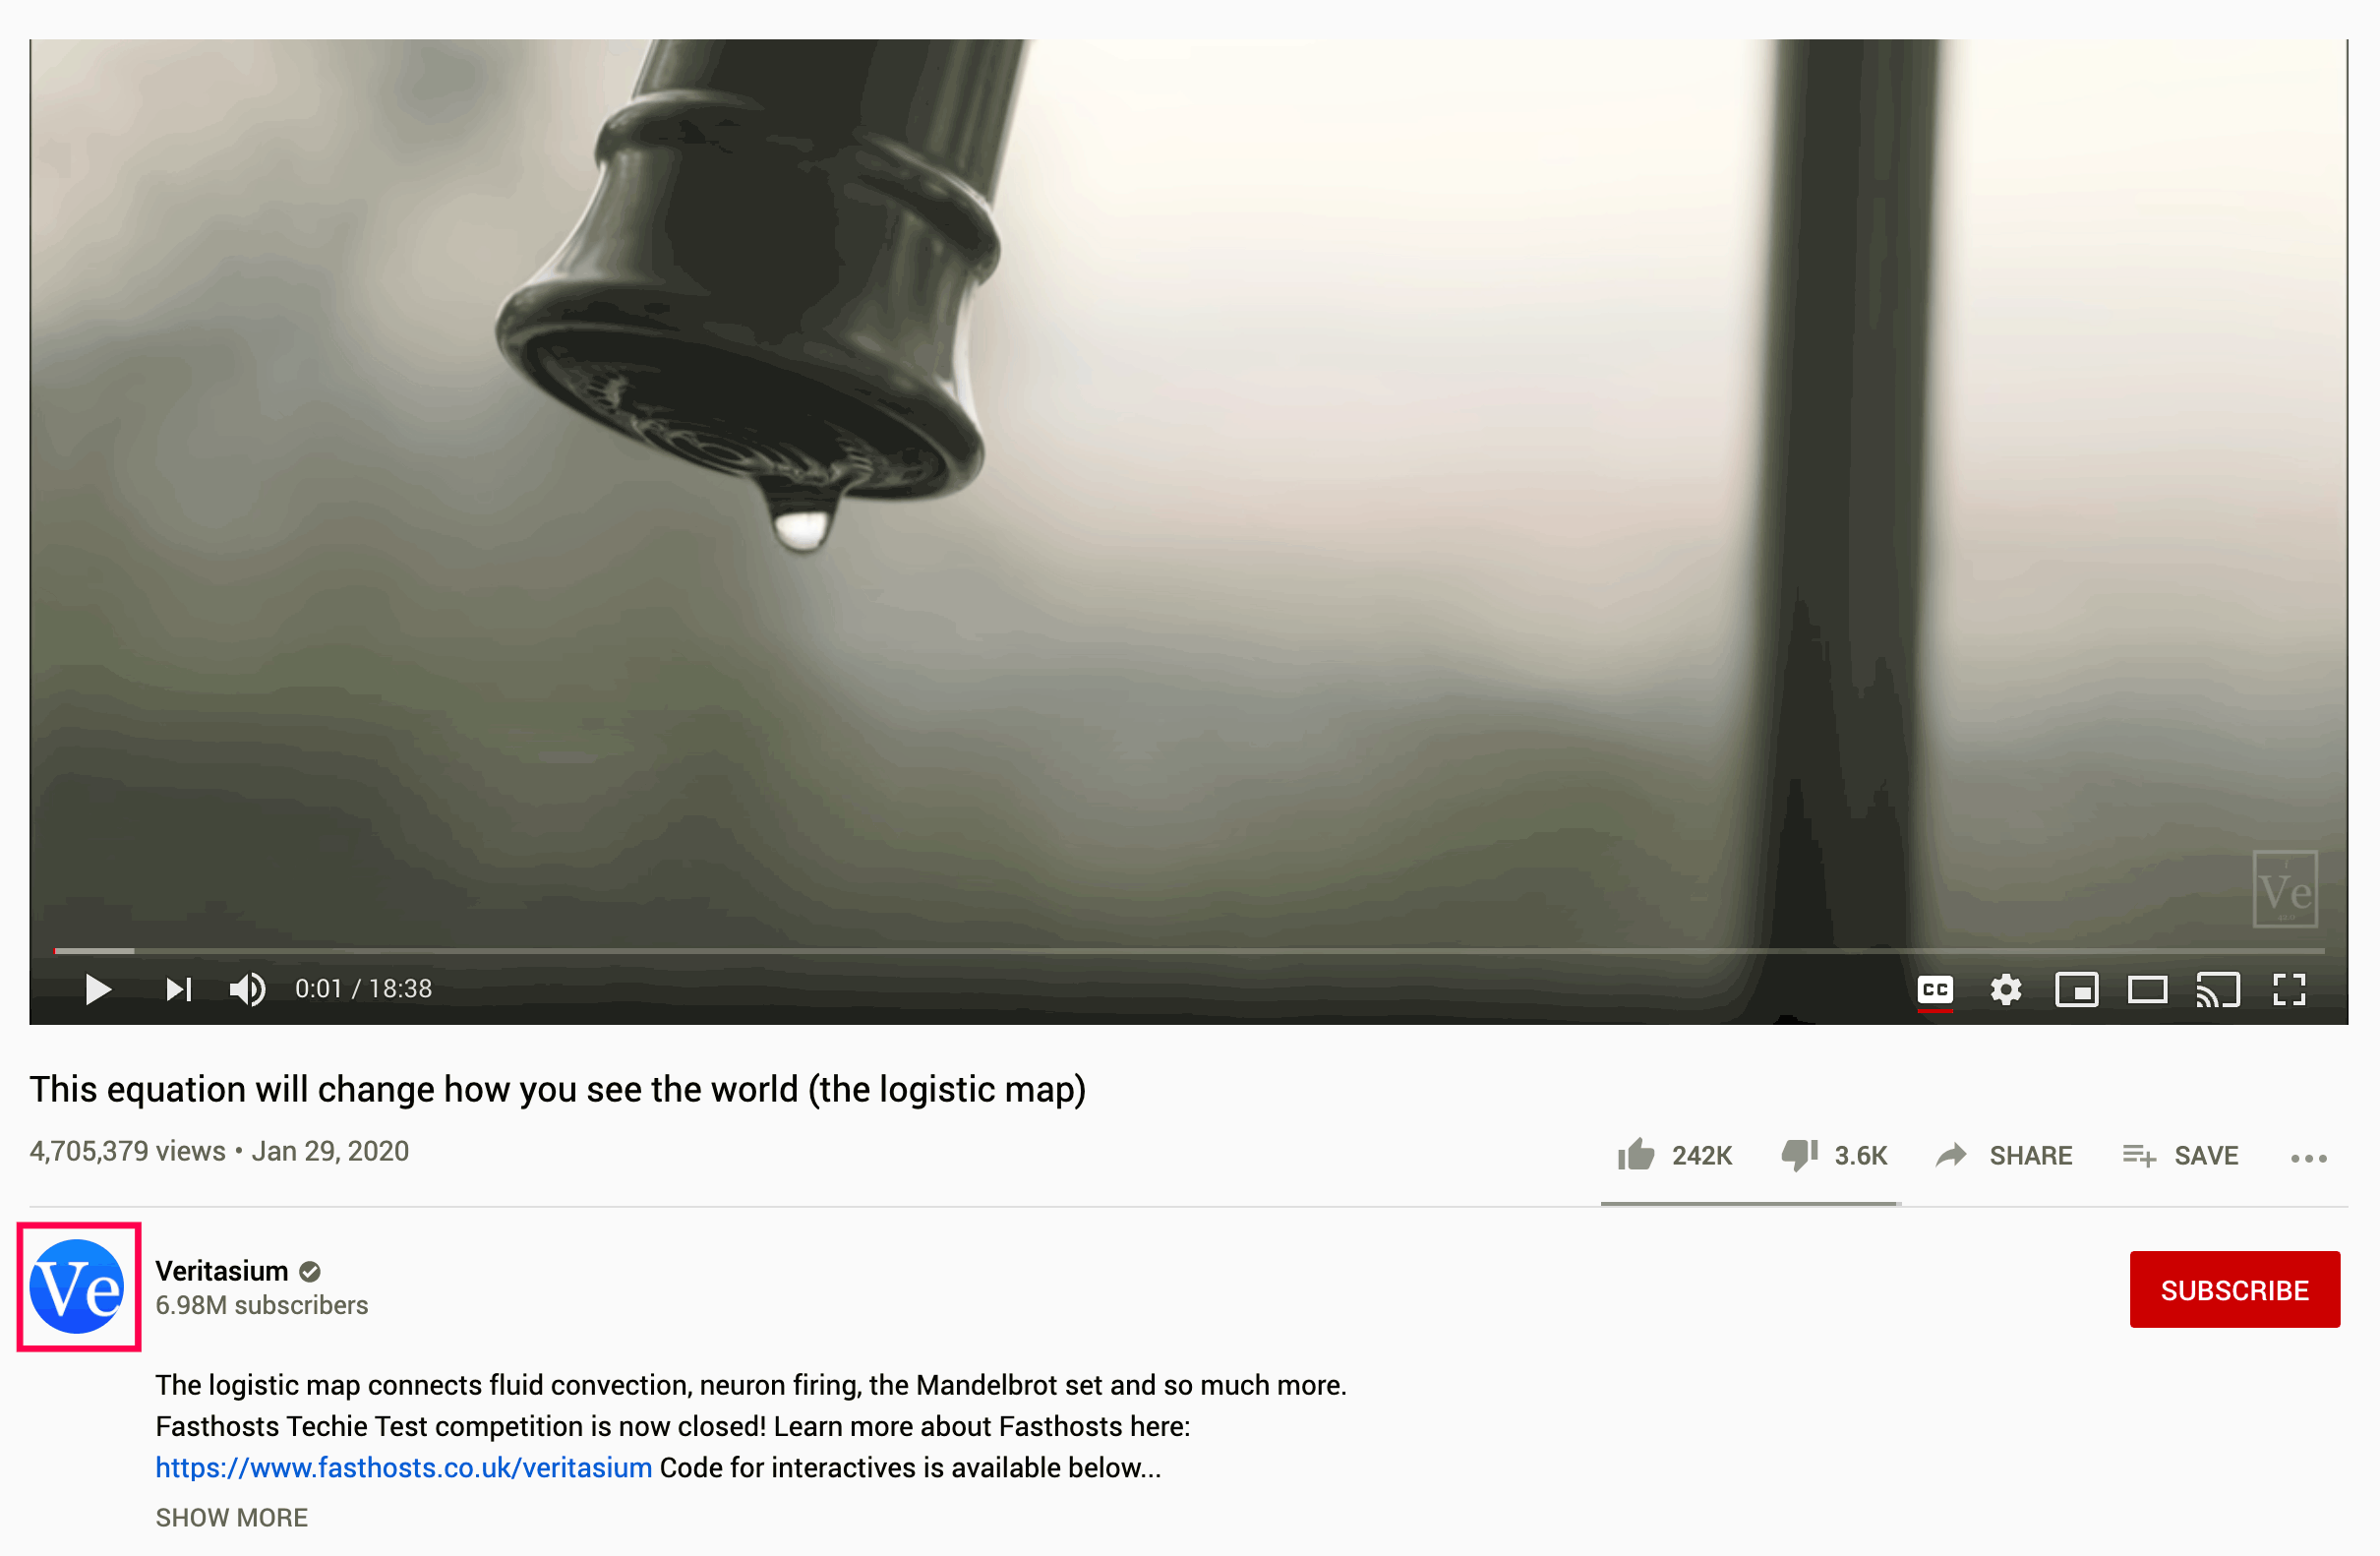Mute the video volume

click(x=247, y=990)
